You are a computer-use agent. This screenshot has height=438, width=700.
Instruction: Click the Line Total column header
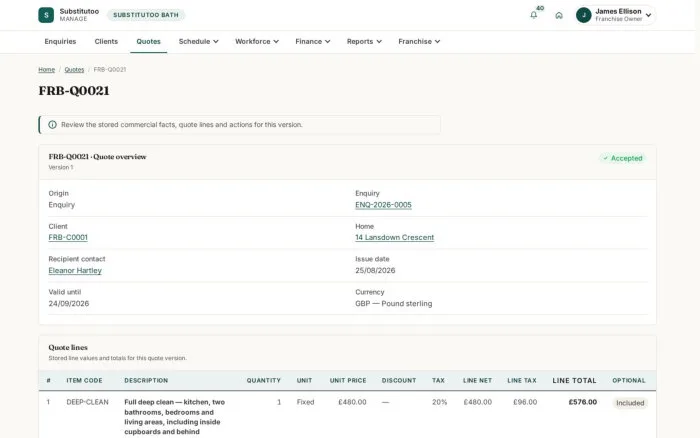[574, 381]
